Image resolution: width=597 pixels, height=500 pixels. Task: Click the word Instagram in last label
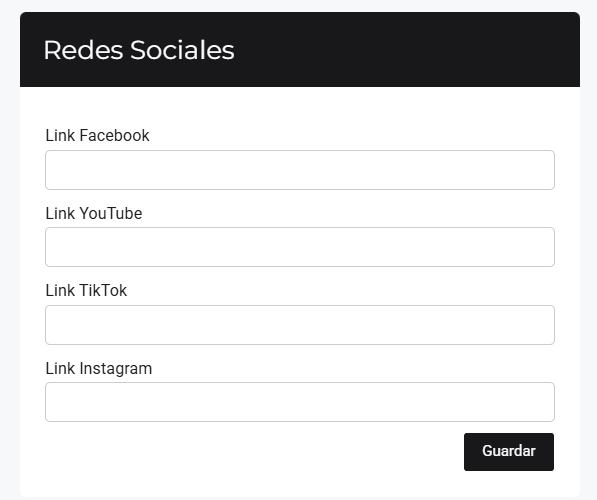point(115,369)
